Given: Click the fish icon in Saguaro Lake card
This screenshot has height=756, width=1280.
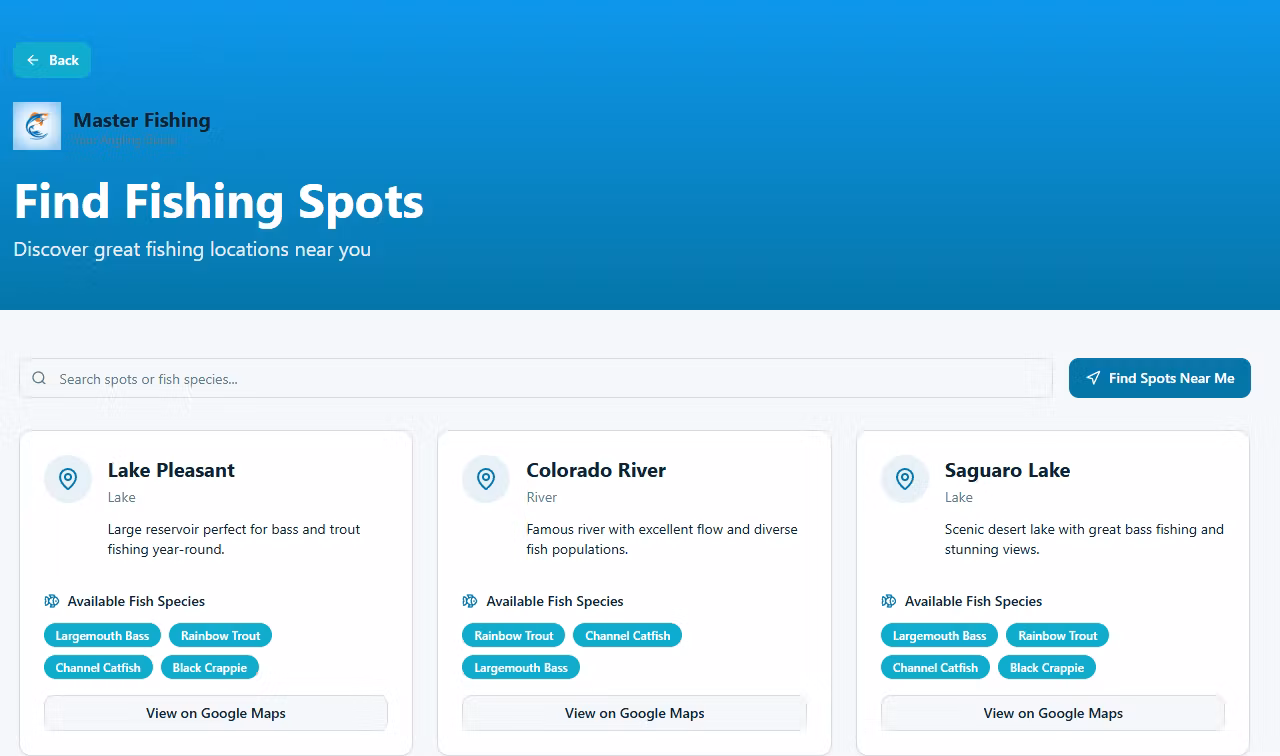Looking at the screenshot, I should pos(889,601).
